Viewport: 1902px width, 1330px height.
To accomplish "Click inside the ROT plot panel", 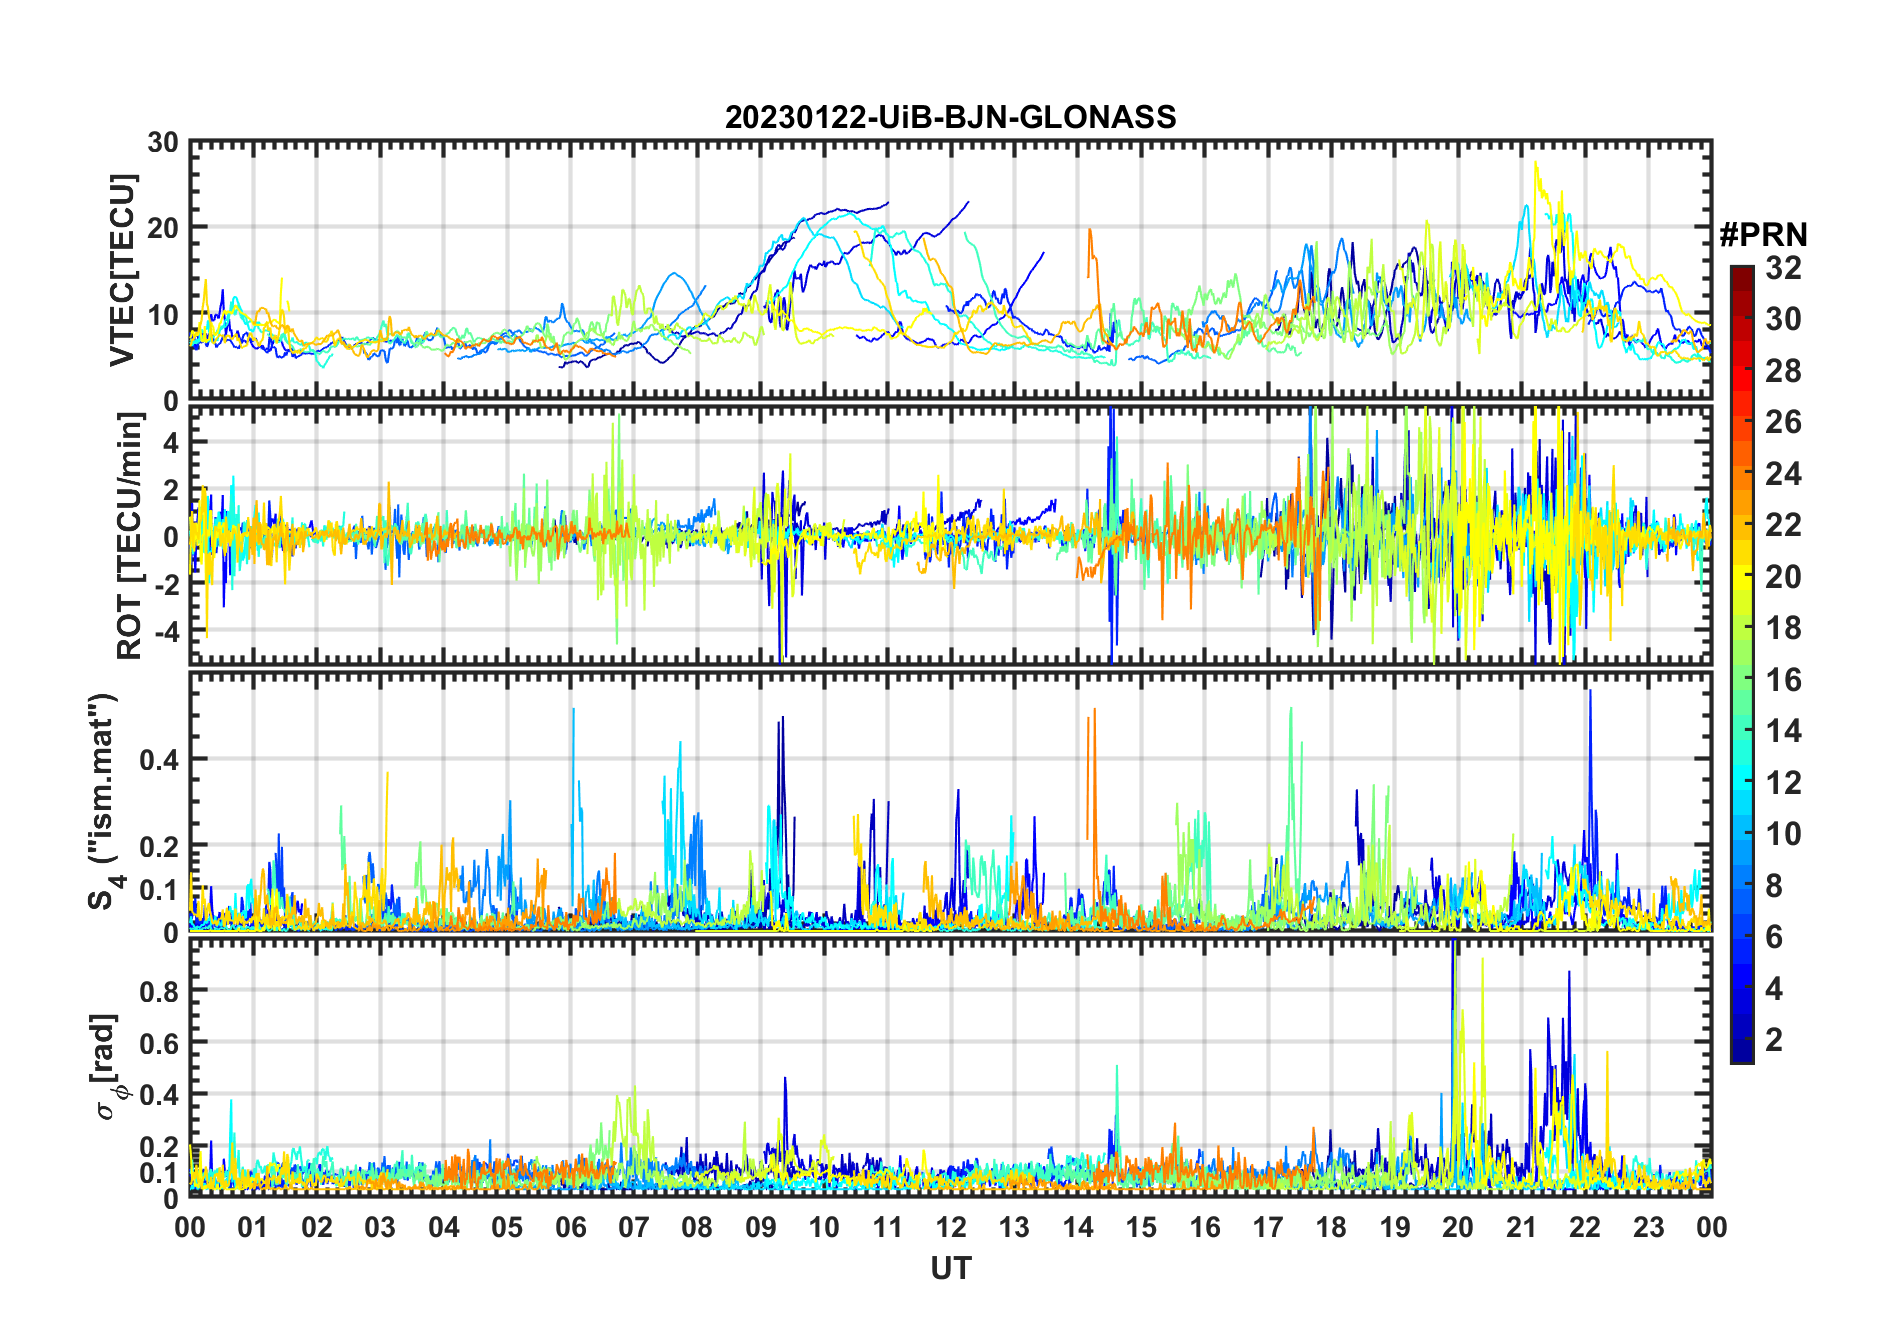I will (x=950, y=534).
